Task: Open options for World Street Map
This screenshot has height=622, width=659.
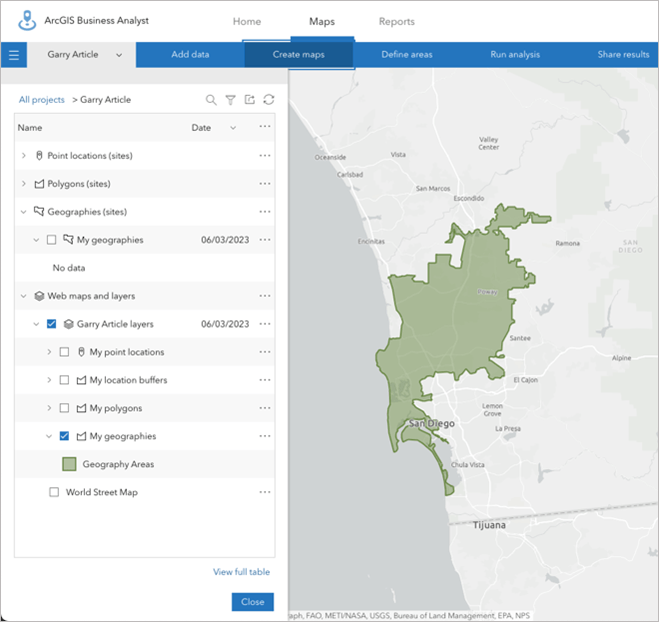Action: [265, 492]
